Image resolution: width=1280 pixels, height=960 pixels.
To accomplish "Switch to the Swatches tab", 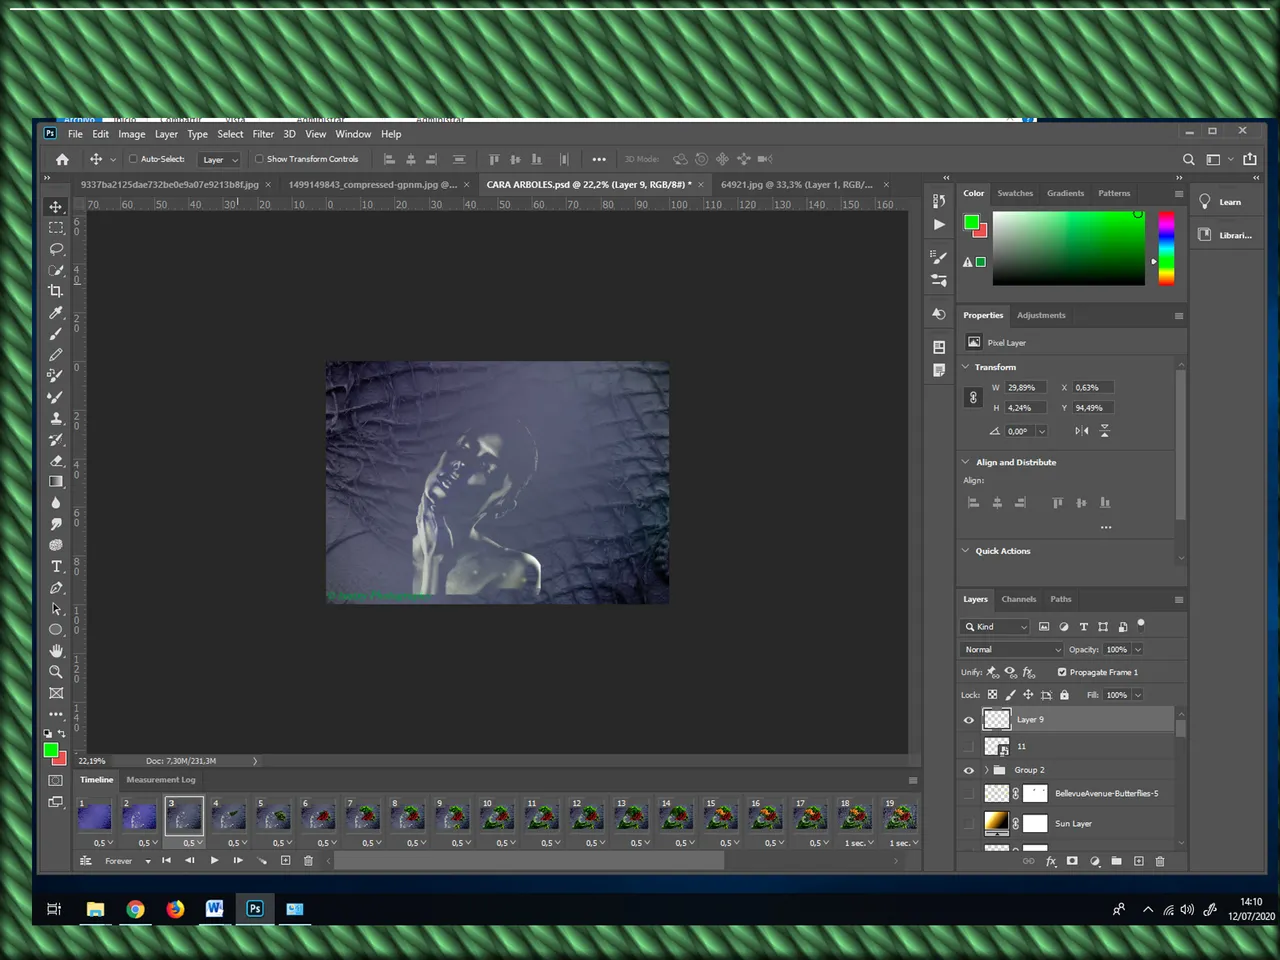I will (x=1015, y=193).
